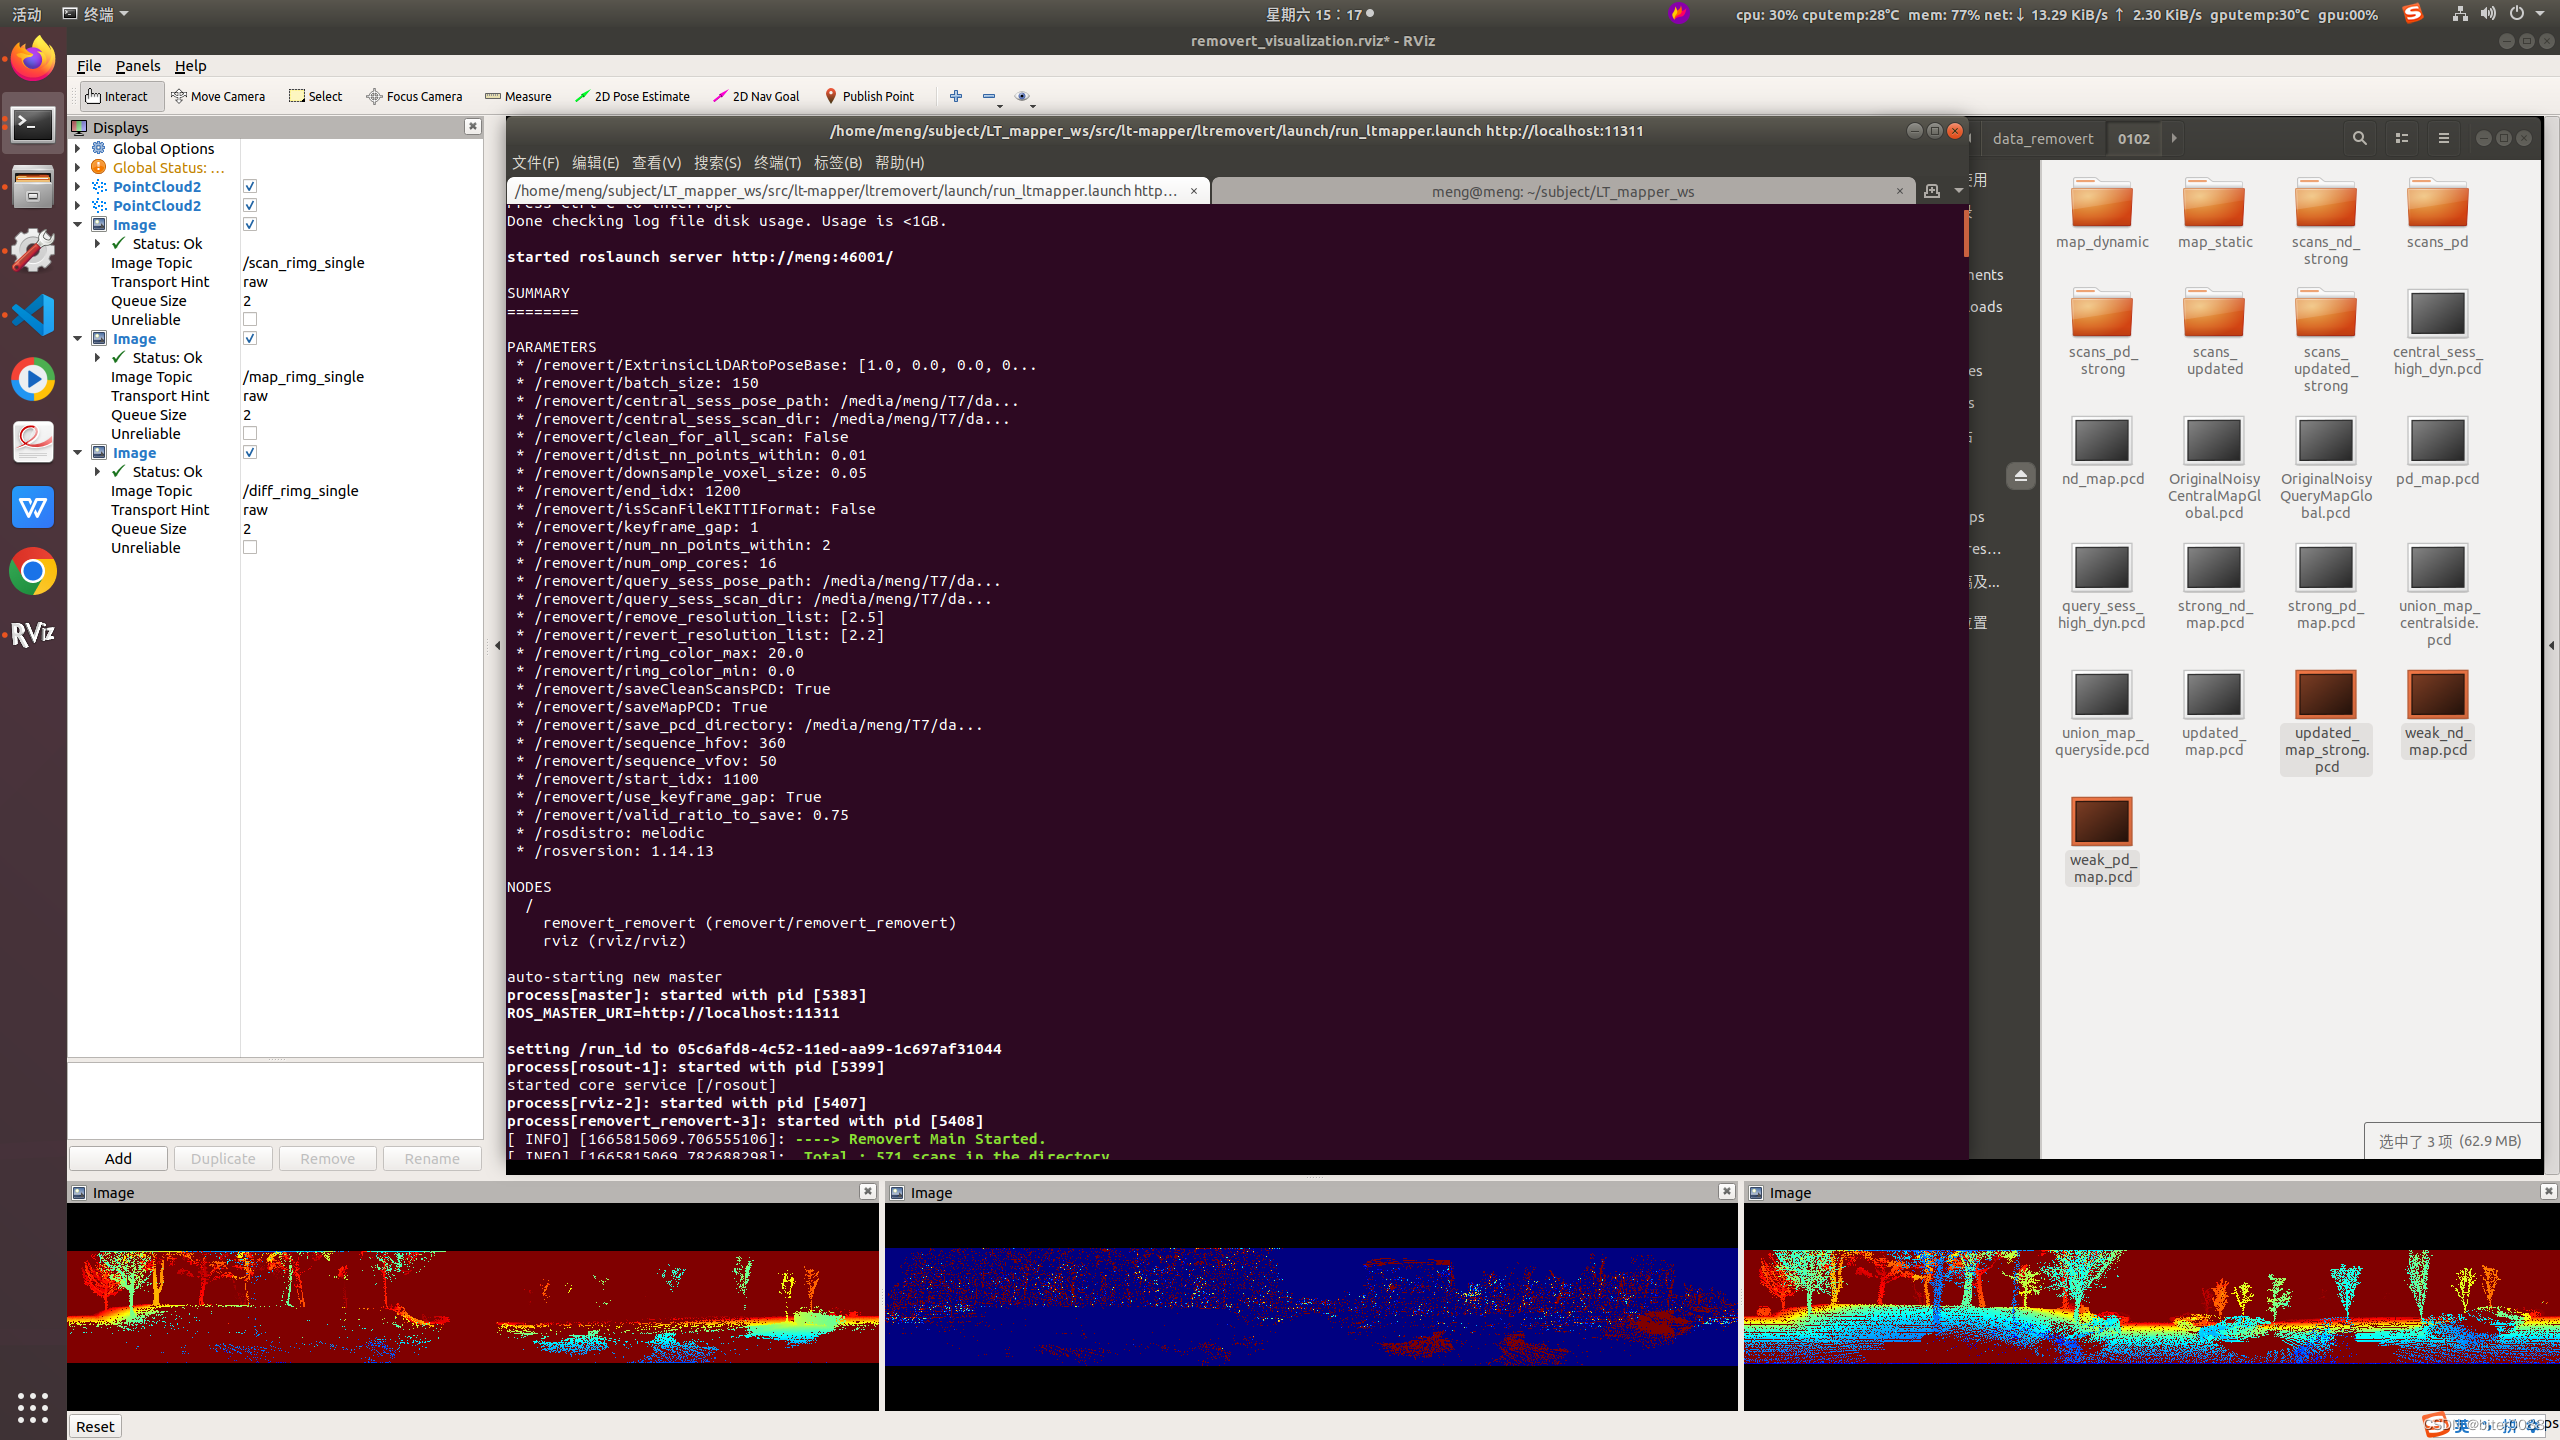Enable Unreliable for scan_rimg_single image
This screenshot has width=2560, height=1440.
[x=250, y=320]
